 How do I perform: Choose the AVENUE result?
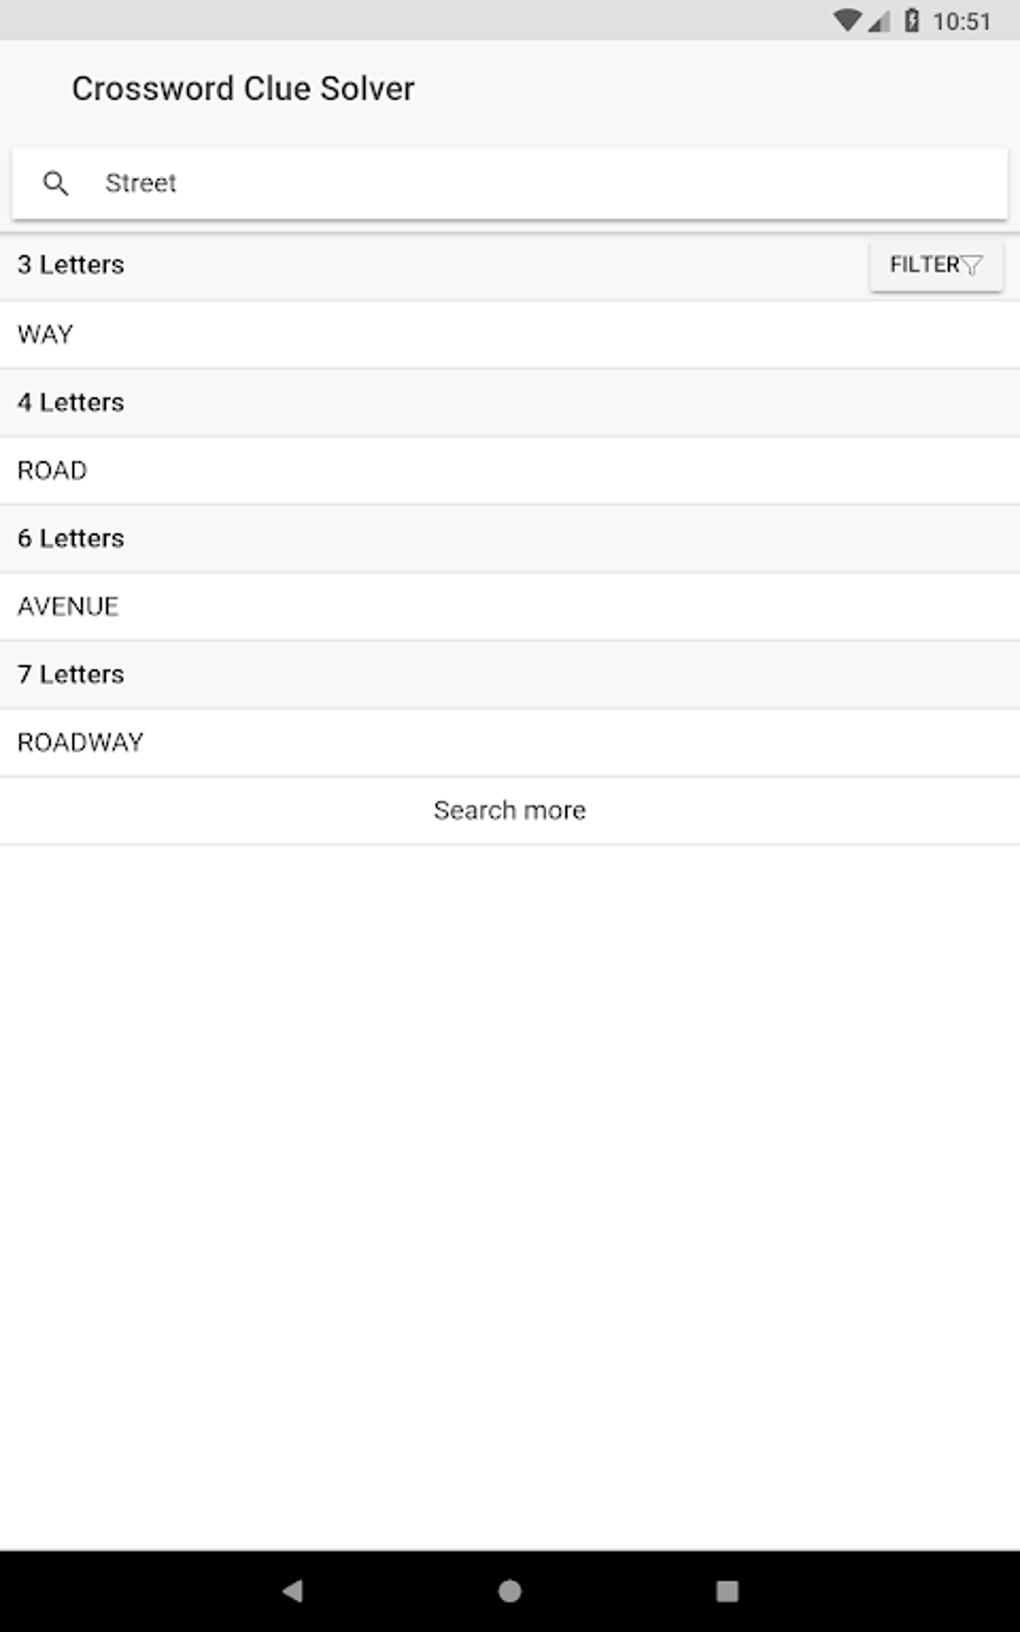[68, 606]
